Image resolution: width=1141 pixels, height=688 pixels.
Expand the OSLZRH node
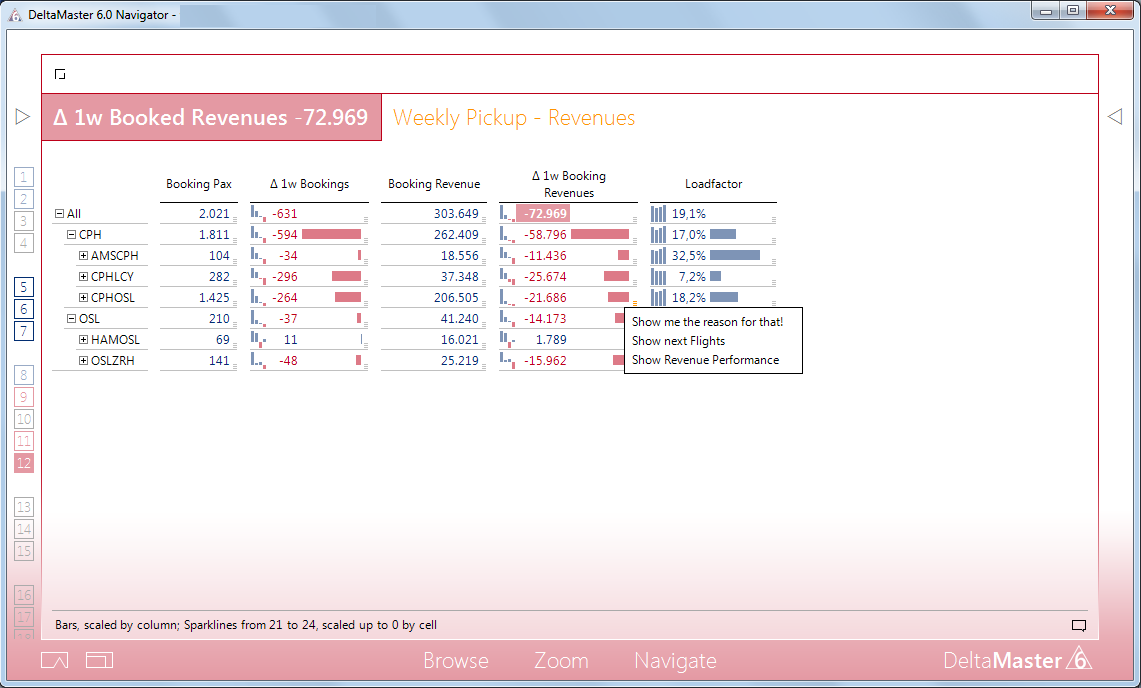pyautogui.click(x=83, y=360)
